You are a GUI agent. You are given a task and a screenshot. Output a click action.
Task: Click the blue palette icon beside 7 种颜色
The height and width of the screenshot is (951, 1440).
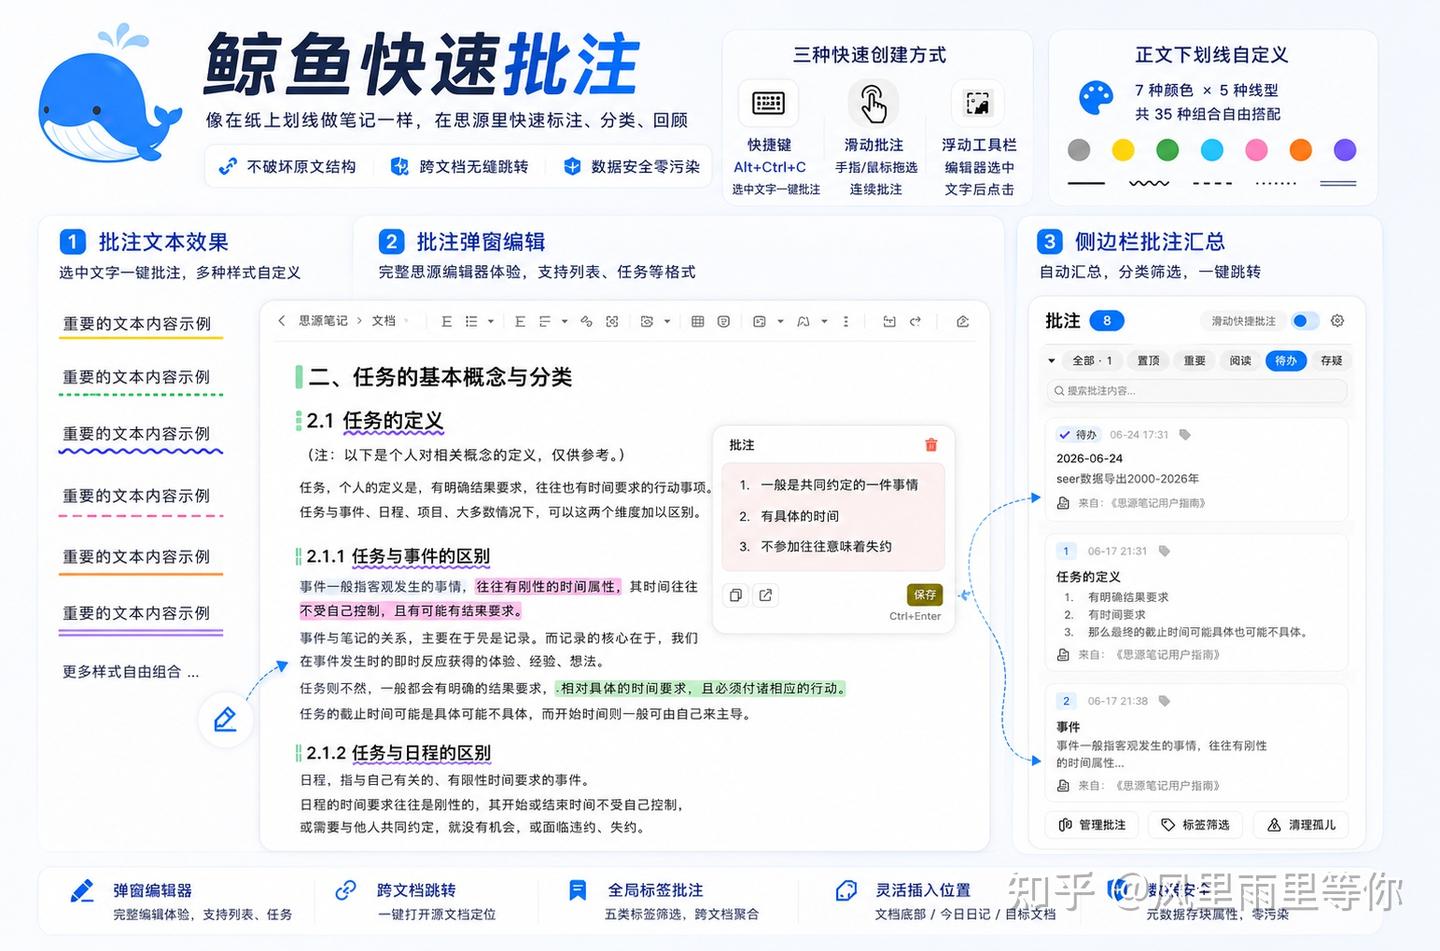pos(1096,98)
